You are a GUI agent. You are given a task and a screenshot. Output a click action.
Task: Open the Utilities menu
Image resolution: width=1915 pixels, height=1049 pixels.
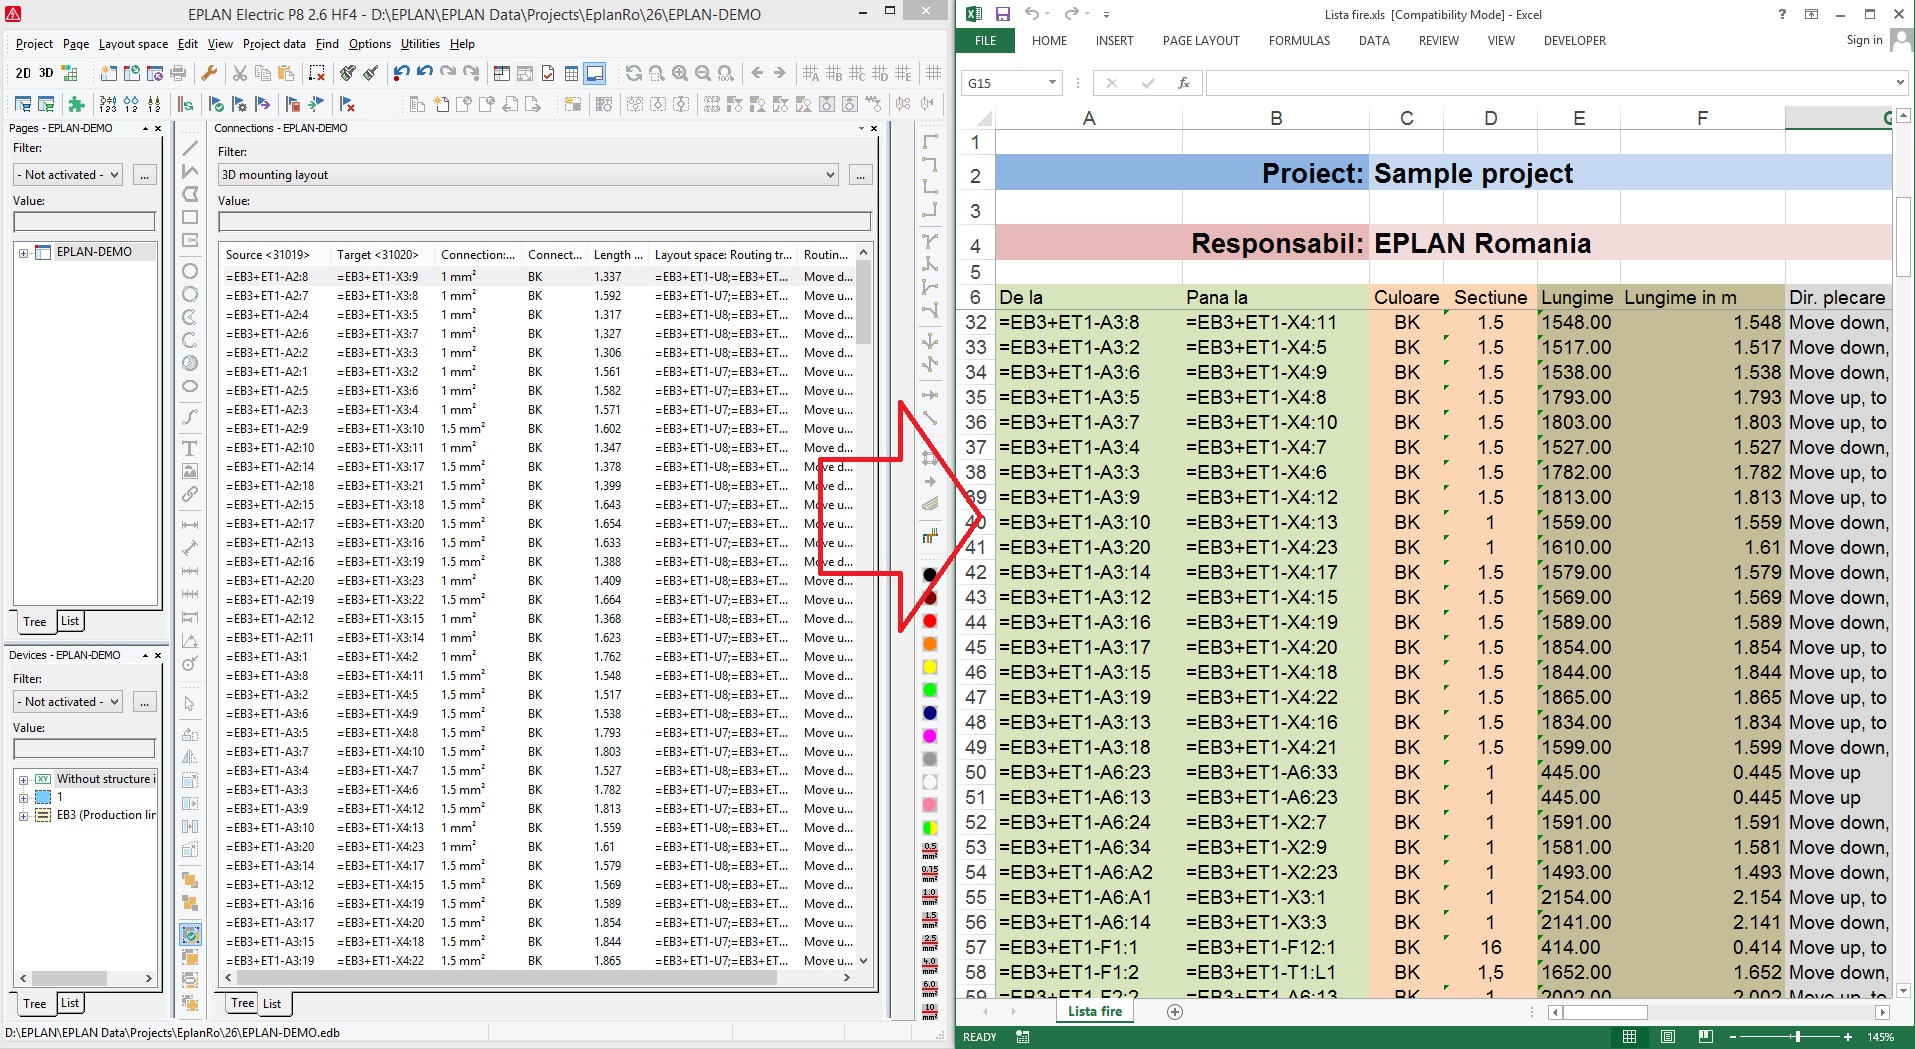pyautogui.click(x=420, y=44)
